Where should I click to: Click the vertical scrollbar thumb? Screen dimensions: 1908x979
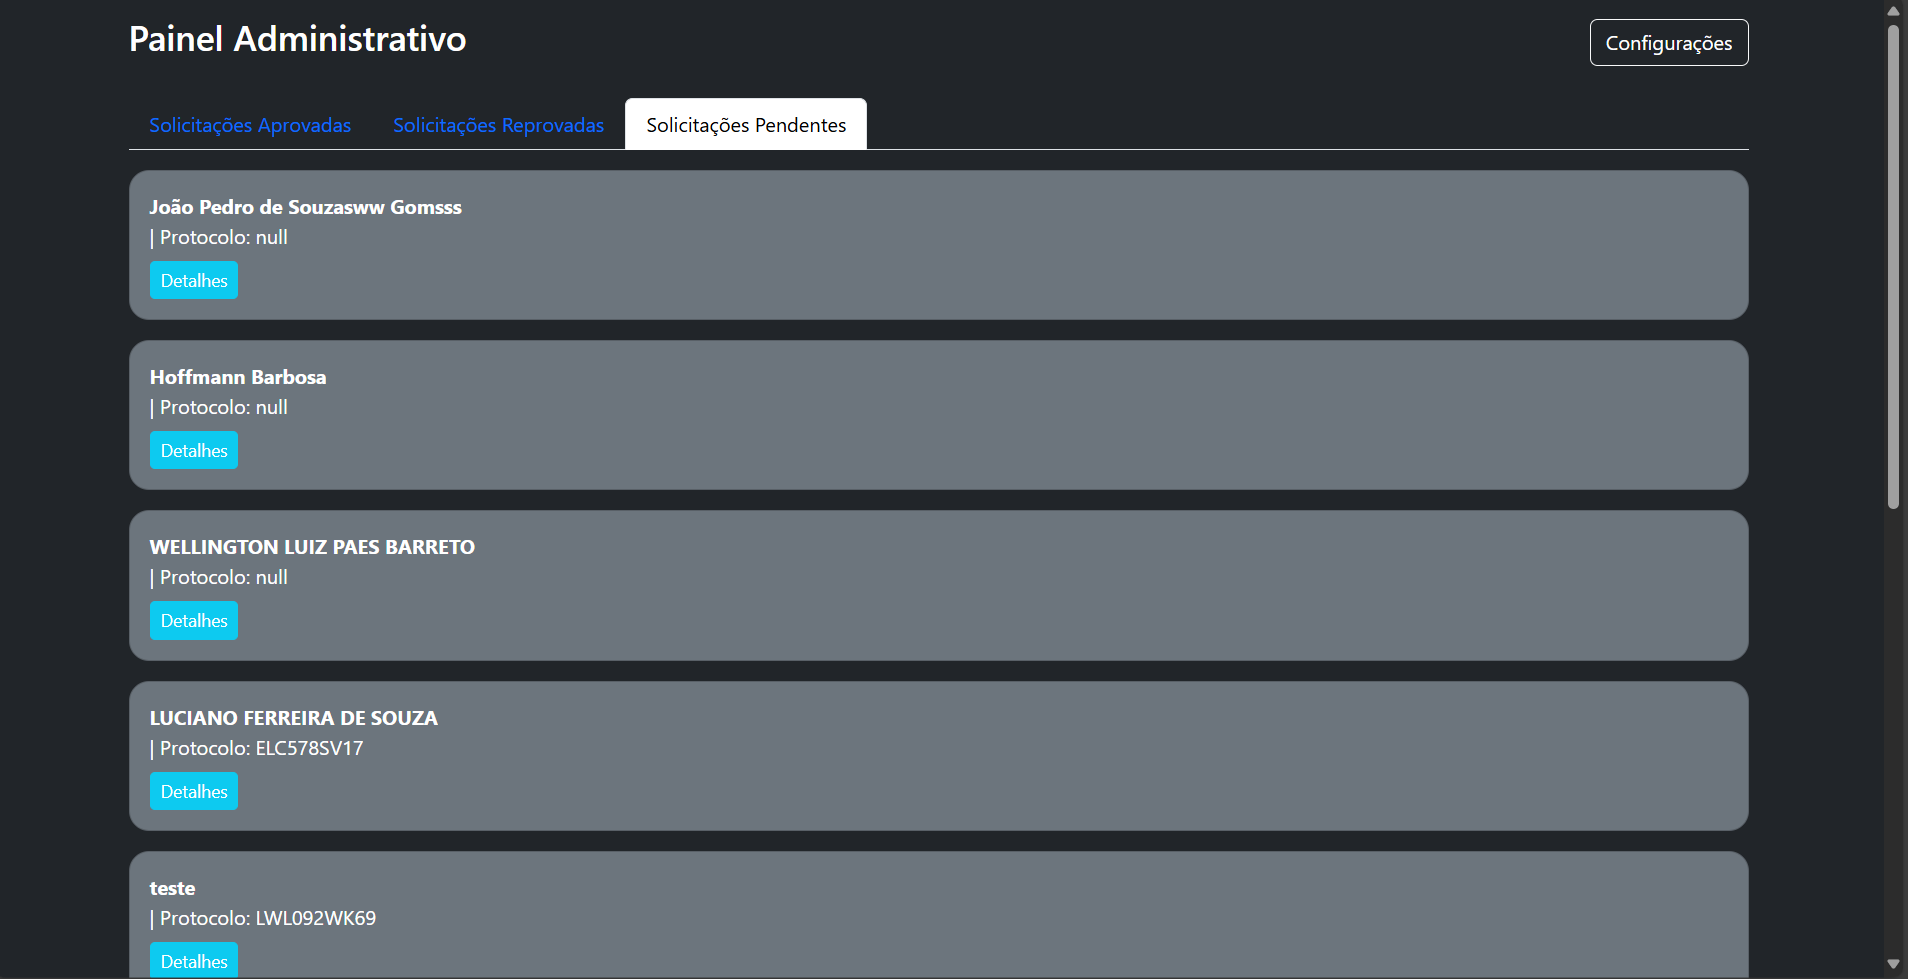click(1893, 265)
